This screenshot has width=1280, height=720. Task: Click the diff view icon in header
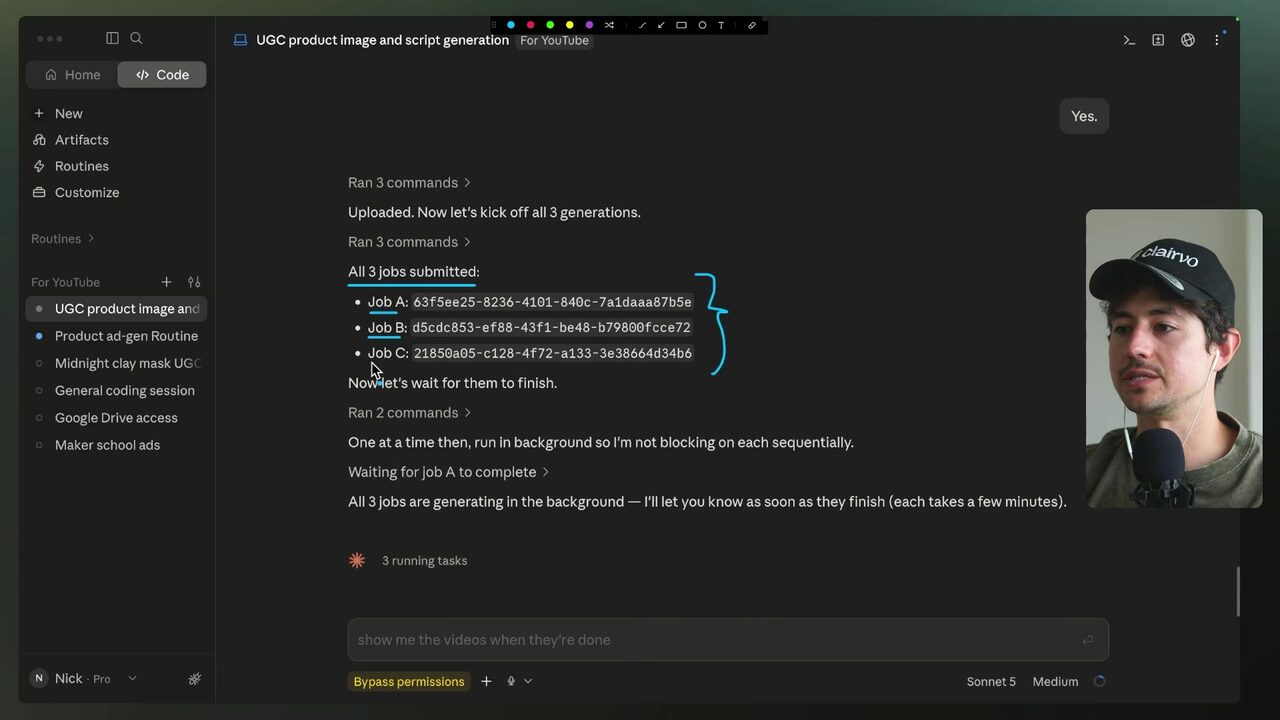1158,40
